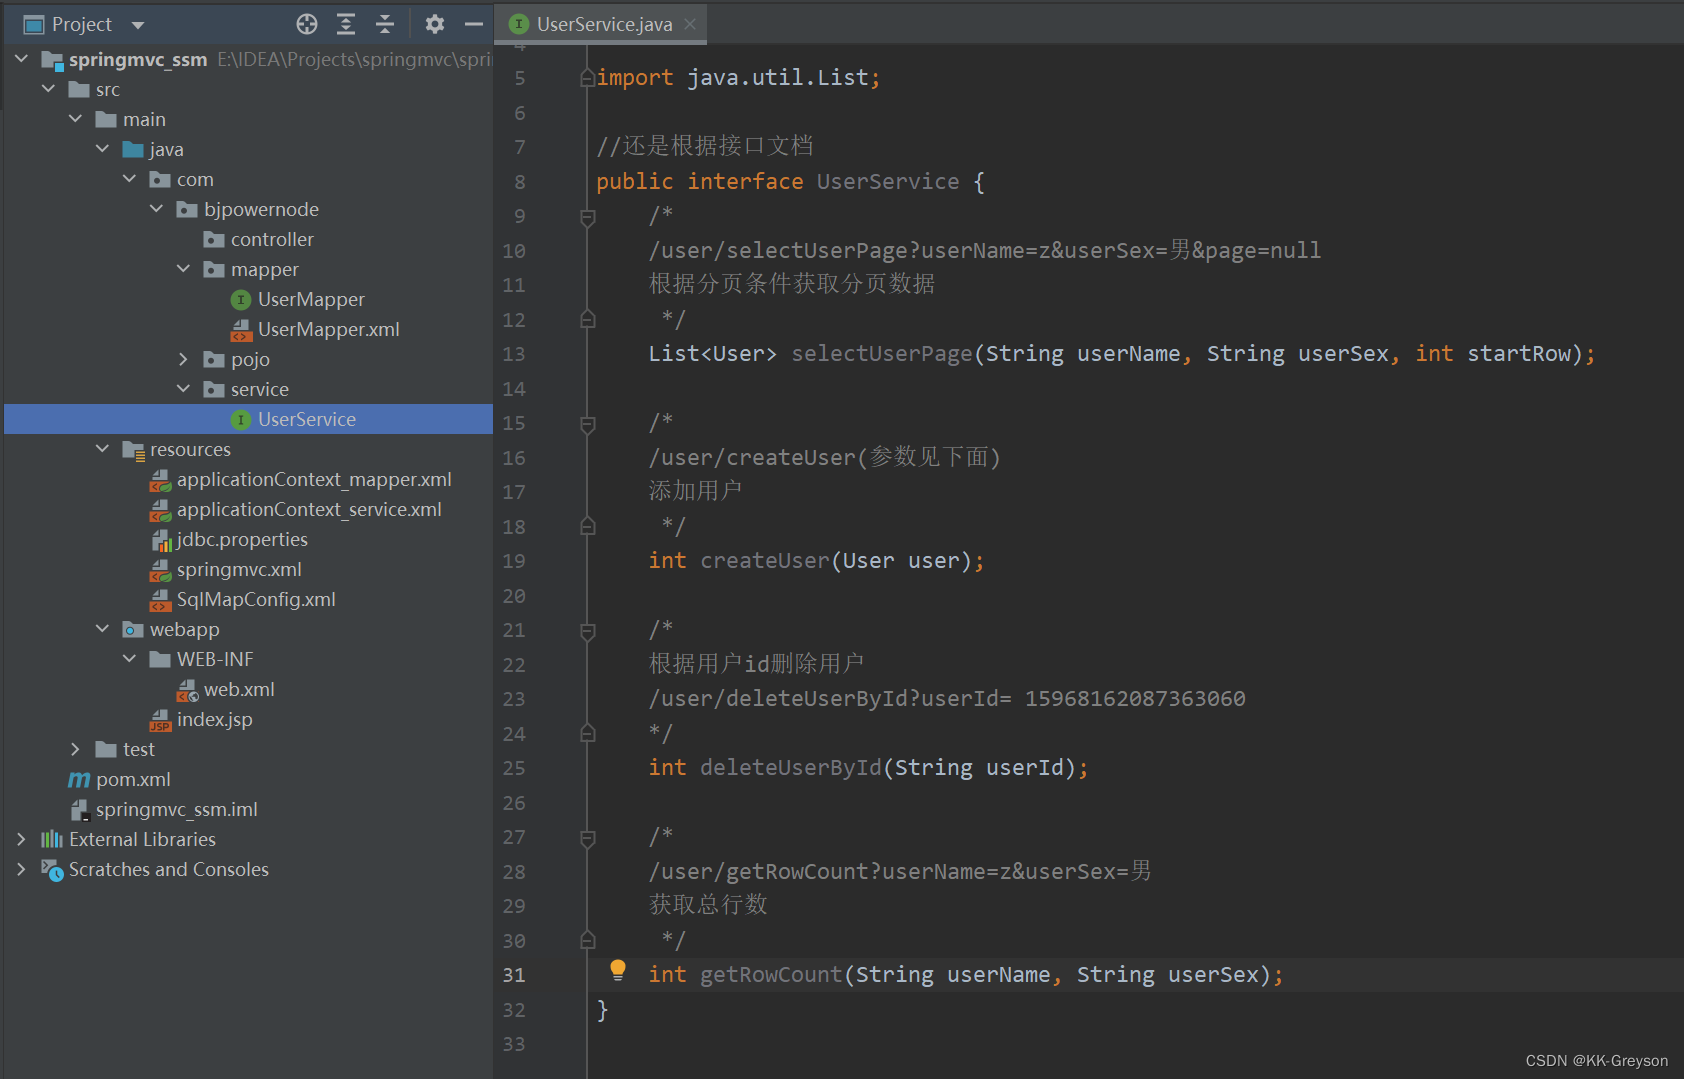Screen dimensions: 1684x1079
Task: Click line number 13 in the gutter
Action: coord(514,354)
